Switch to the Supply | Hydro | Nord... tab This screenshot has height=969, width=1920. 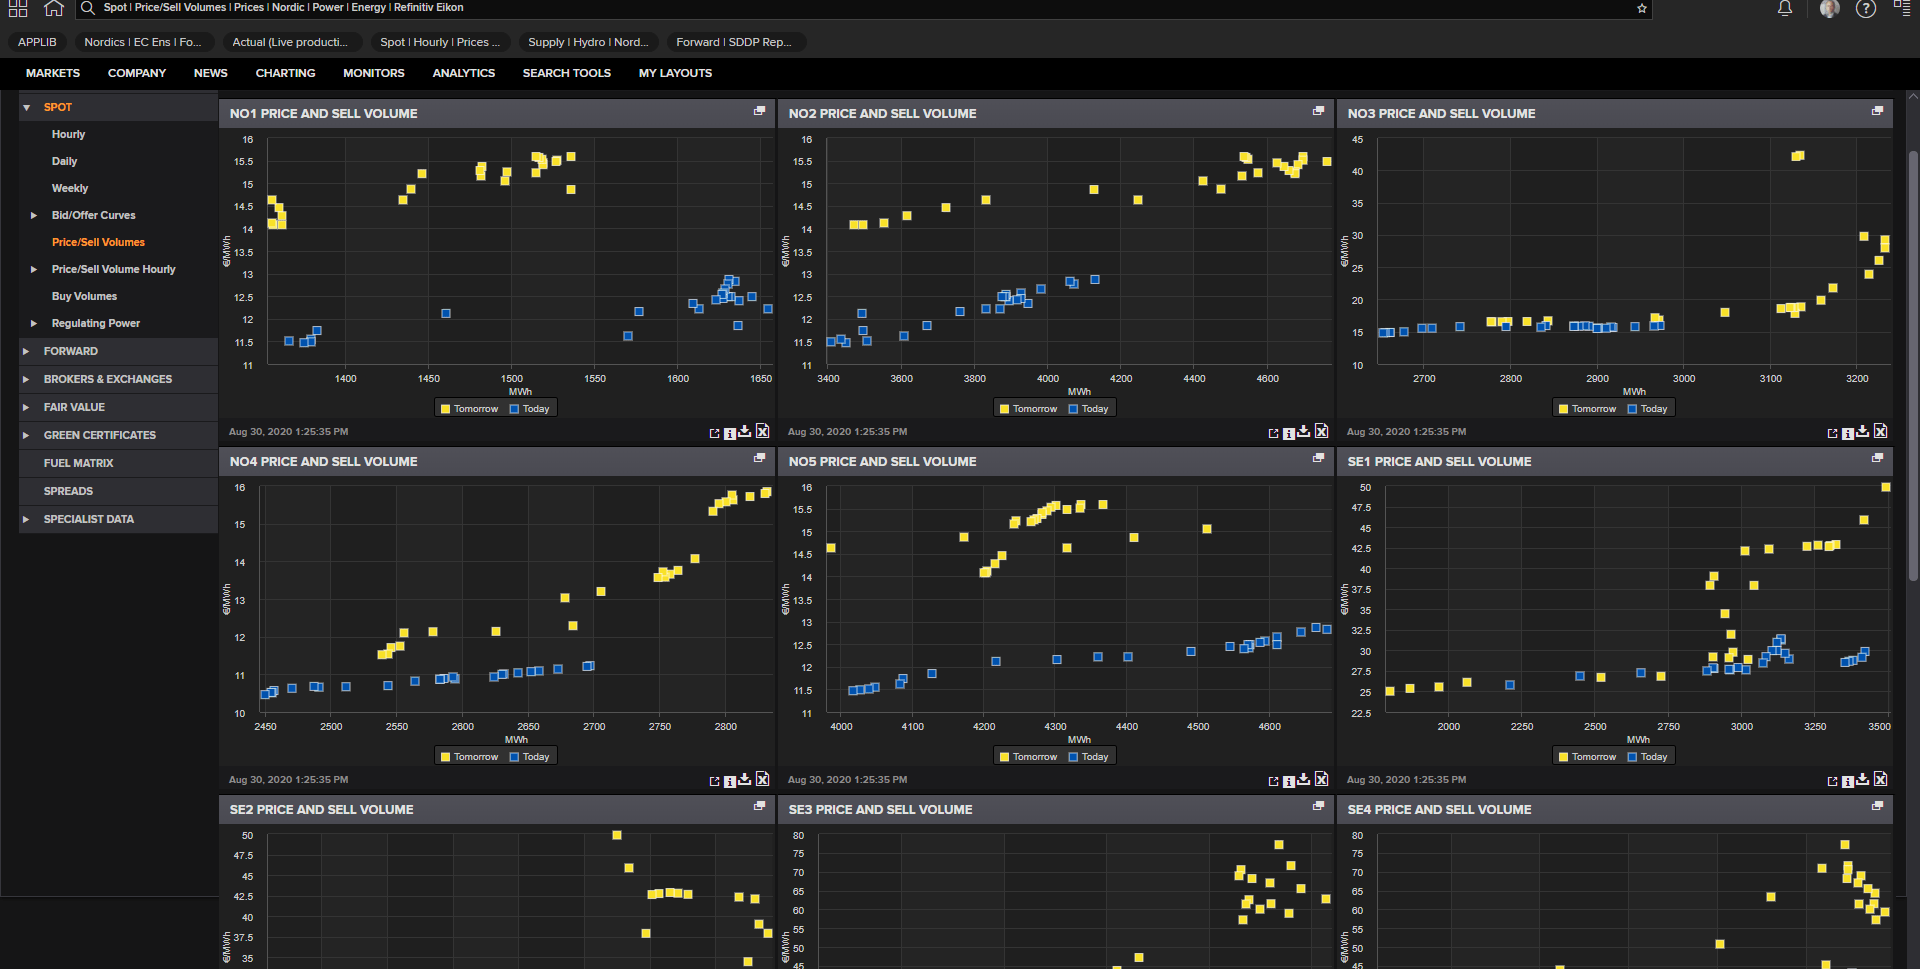pyautogui.click(x=588, y=42)
